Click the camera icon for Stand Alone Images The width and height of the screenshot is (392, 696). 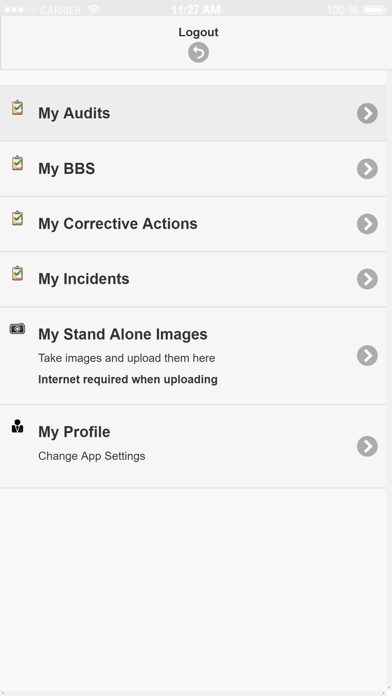pos(17,328)
